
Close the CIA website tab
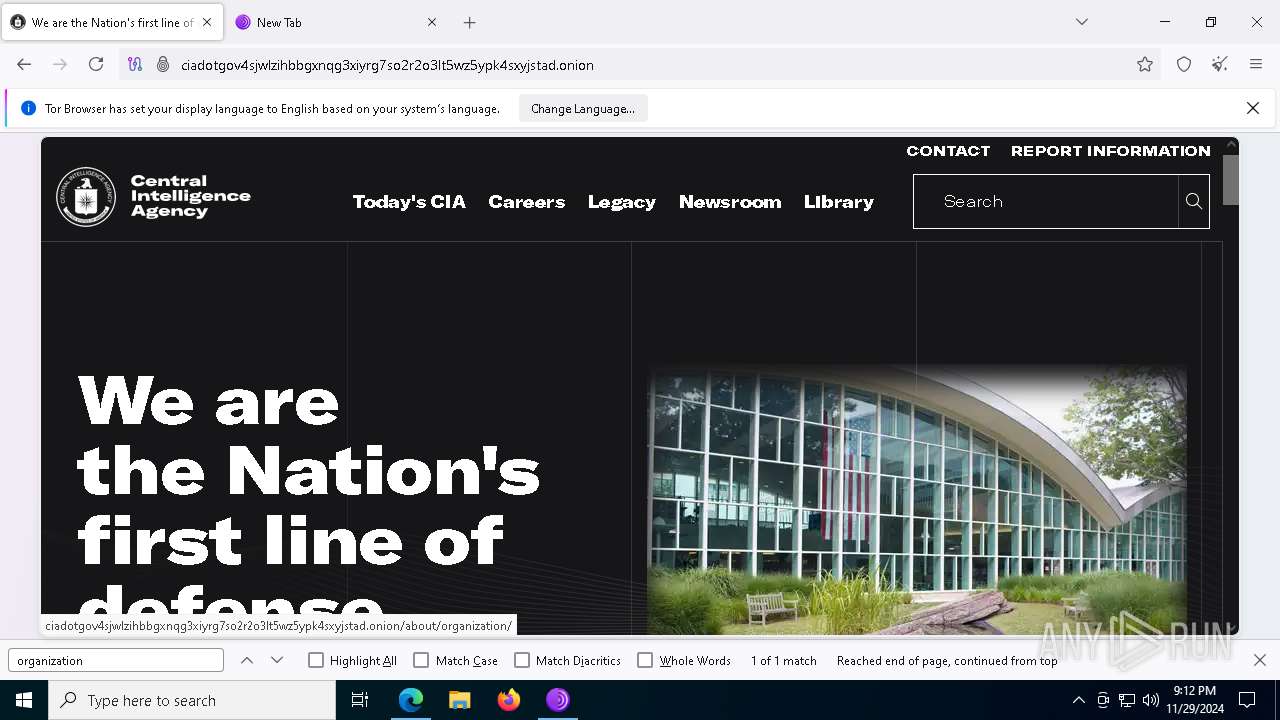(207, 22)
